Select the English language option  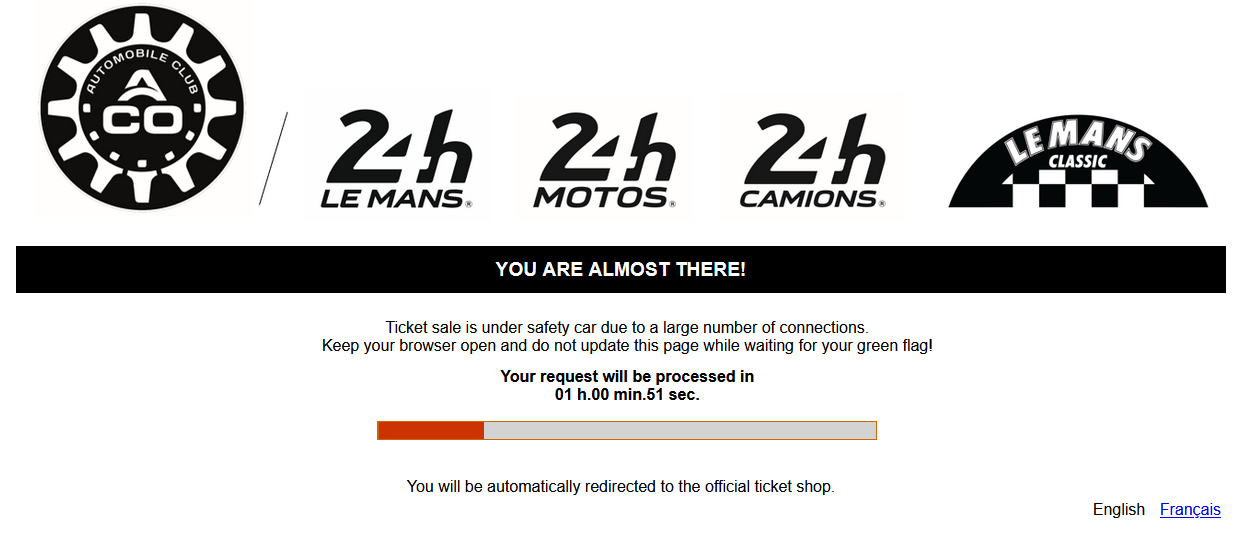(x=1118, y=510)
